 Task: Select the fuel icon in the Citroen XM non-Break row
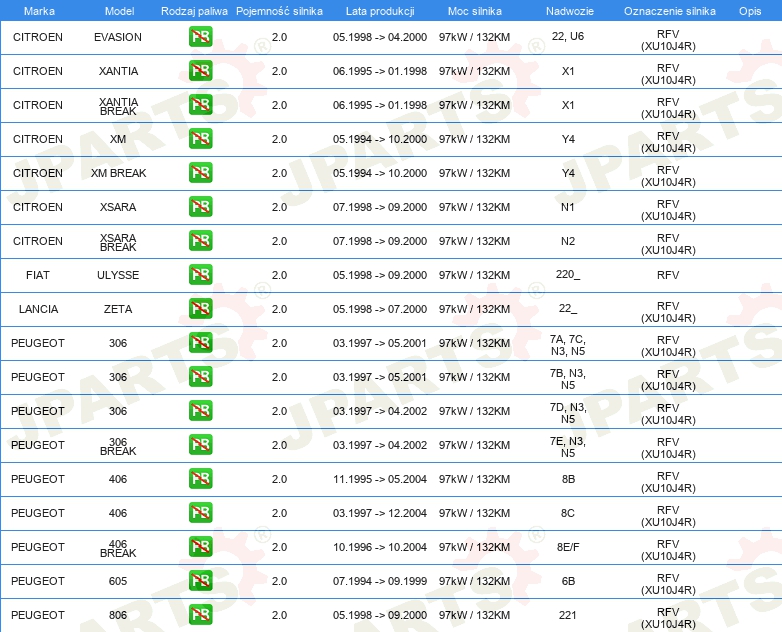[x=200, y=138]
